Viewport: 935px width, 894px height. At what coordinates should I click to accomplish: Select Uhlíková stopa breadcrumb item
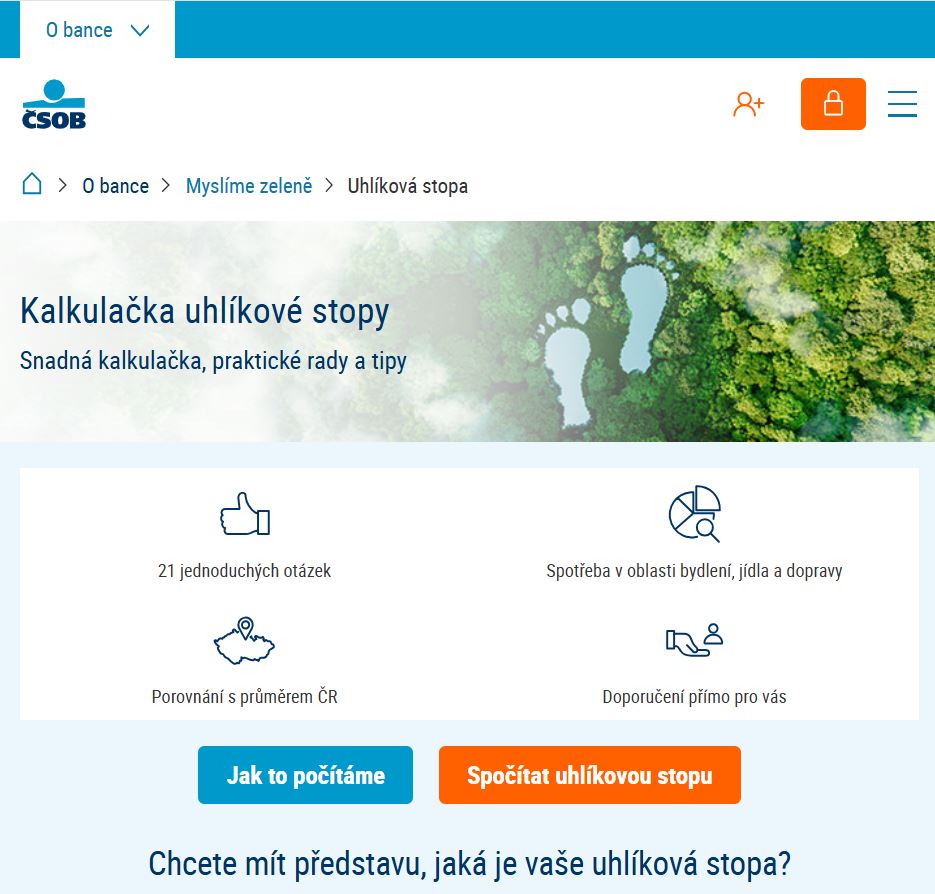click(408, 186)
